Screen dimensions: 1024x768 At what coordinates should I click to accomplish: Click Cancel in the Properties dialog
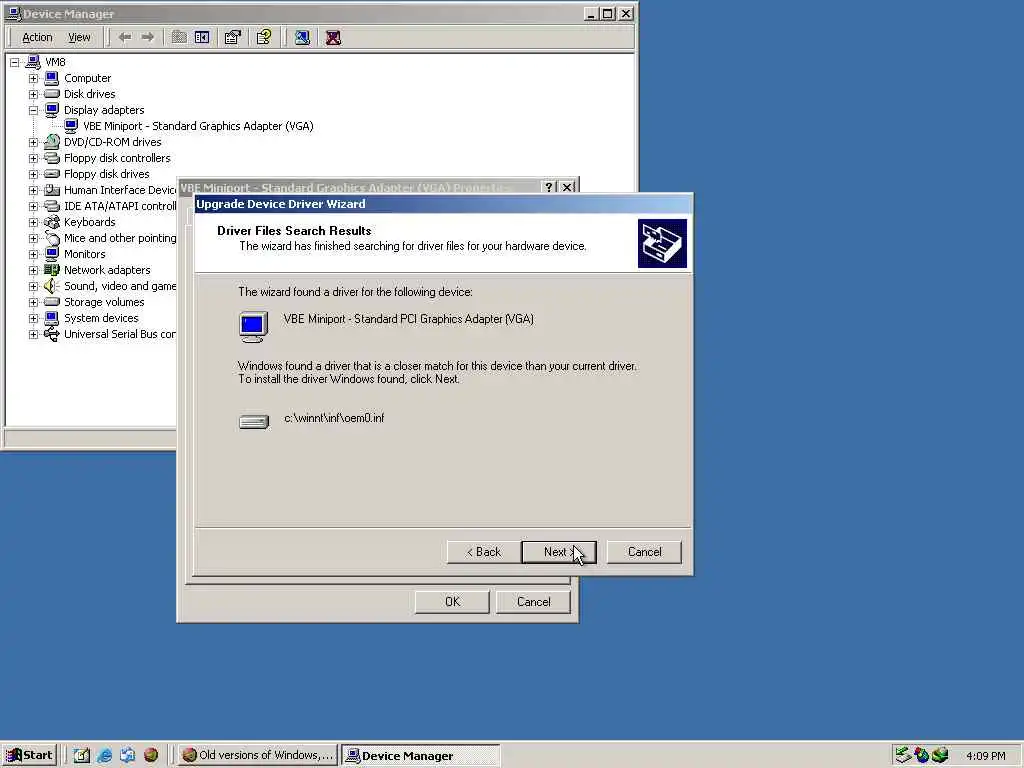coord(534,601)
